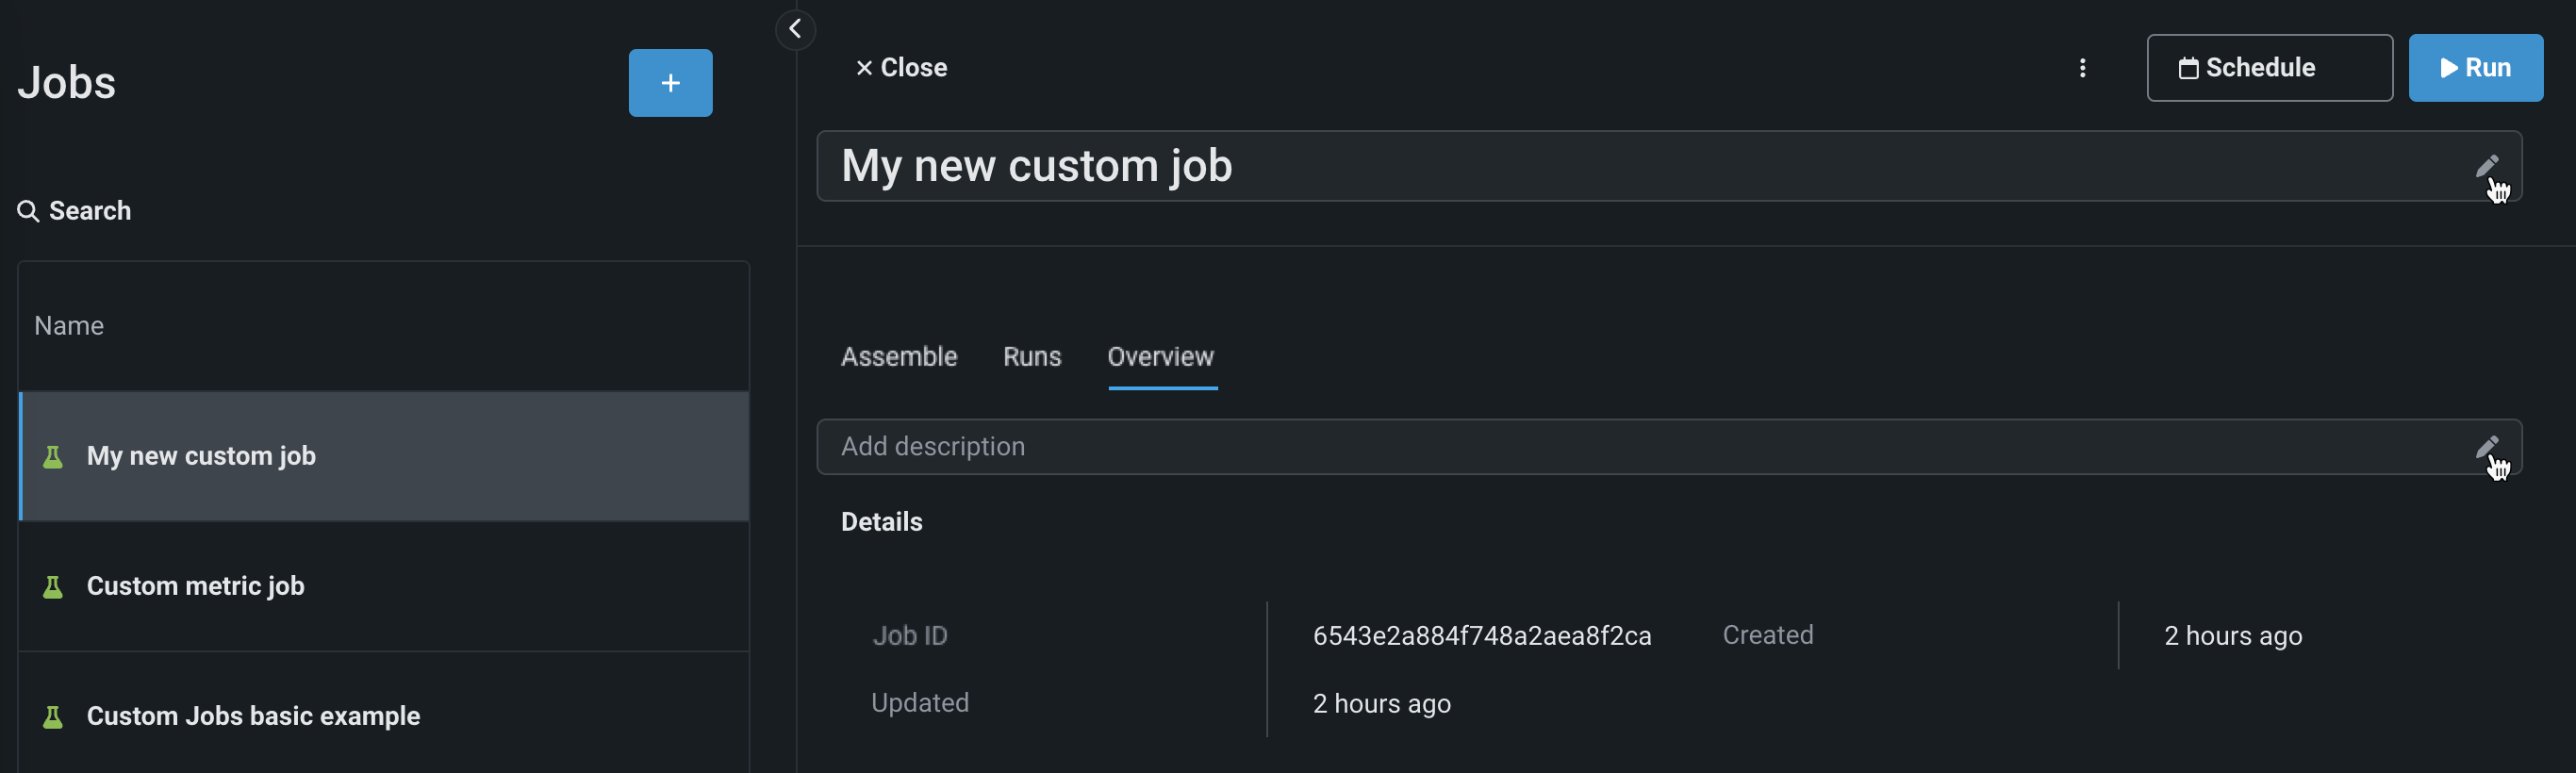
Task: Click pencil icon to edit job name
Action: (x=2486, y=166)
